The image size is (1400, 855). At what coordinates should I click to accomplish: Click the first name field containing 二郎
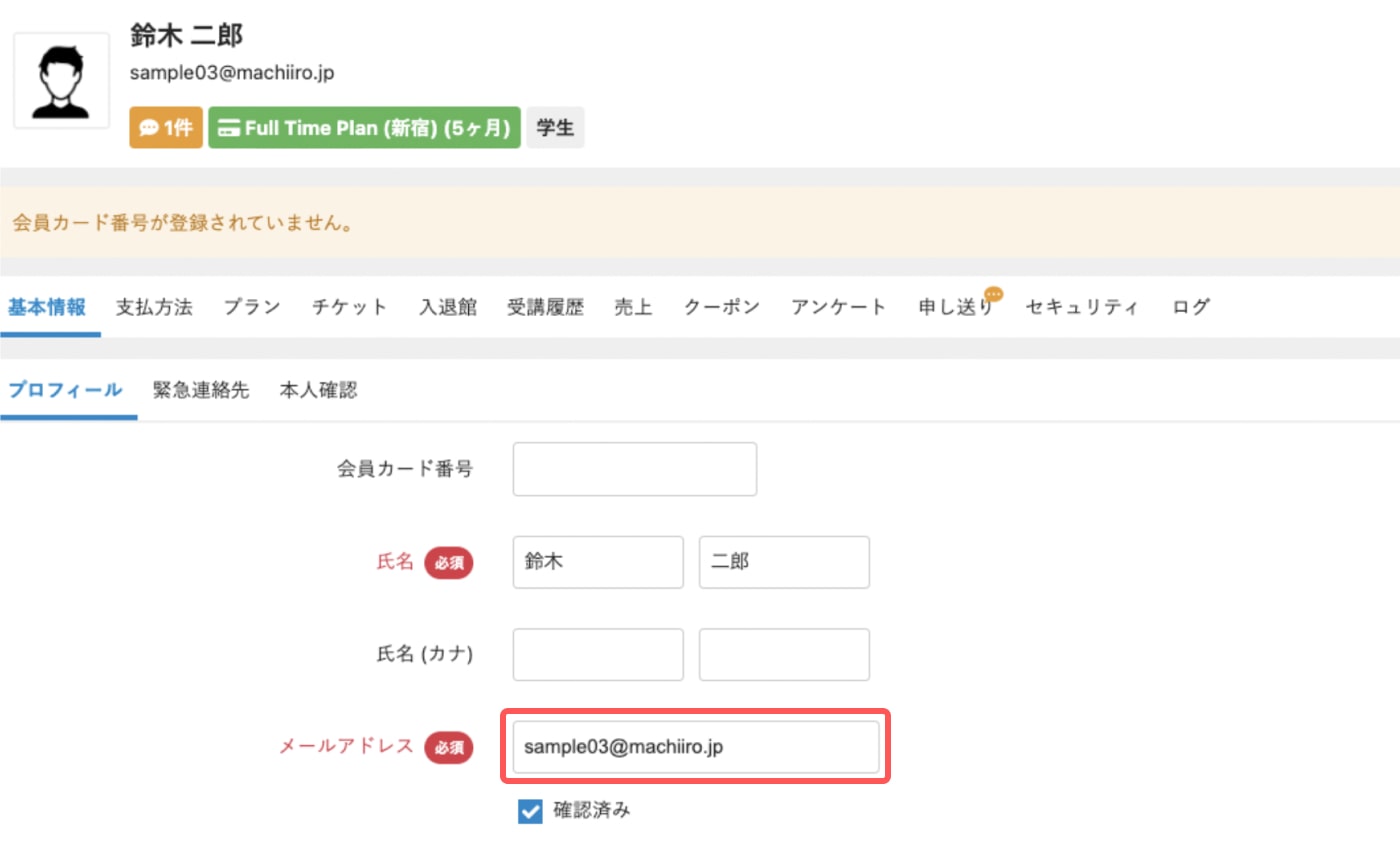click(x=784, y=562)
